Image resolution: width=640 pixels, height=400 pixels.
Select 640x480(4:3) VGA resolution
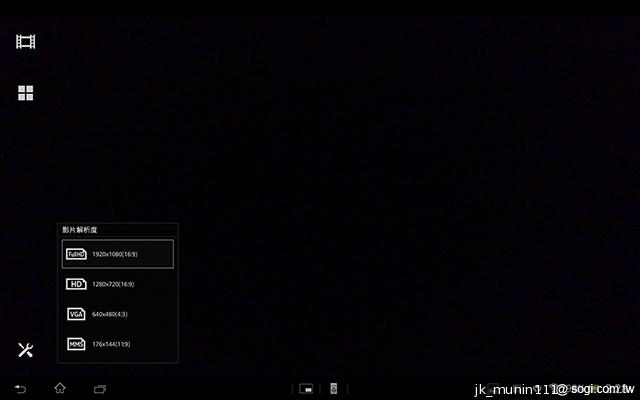click(x=118, y=314)
